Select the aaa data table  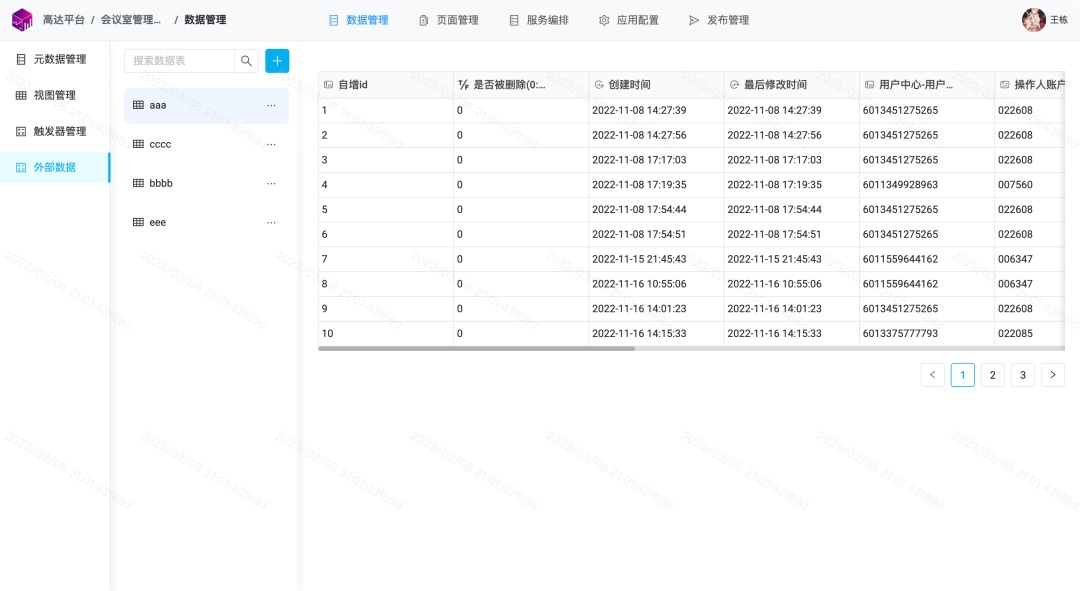(x=207, y=105)
